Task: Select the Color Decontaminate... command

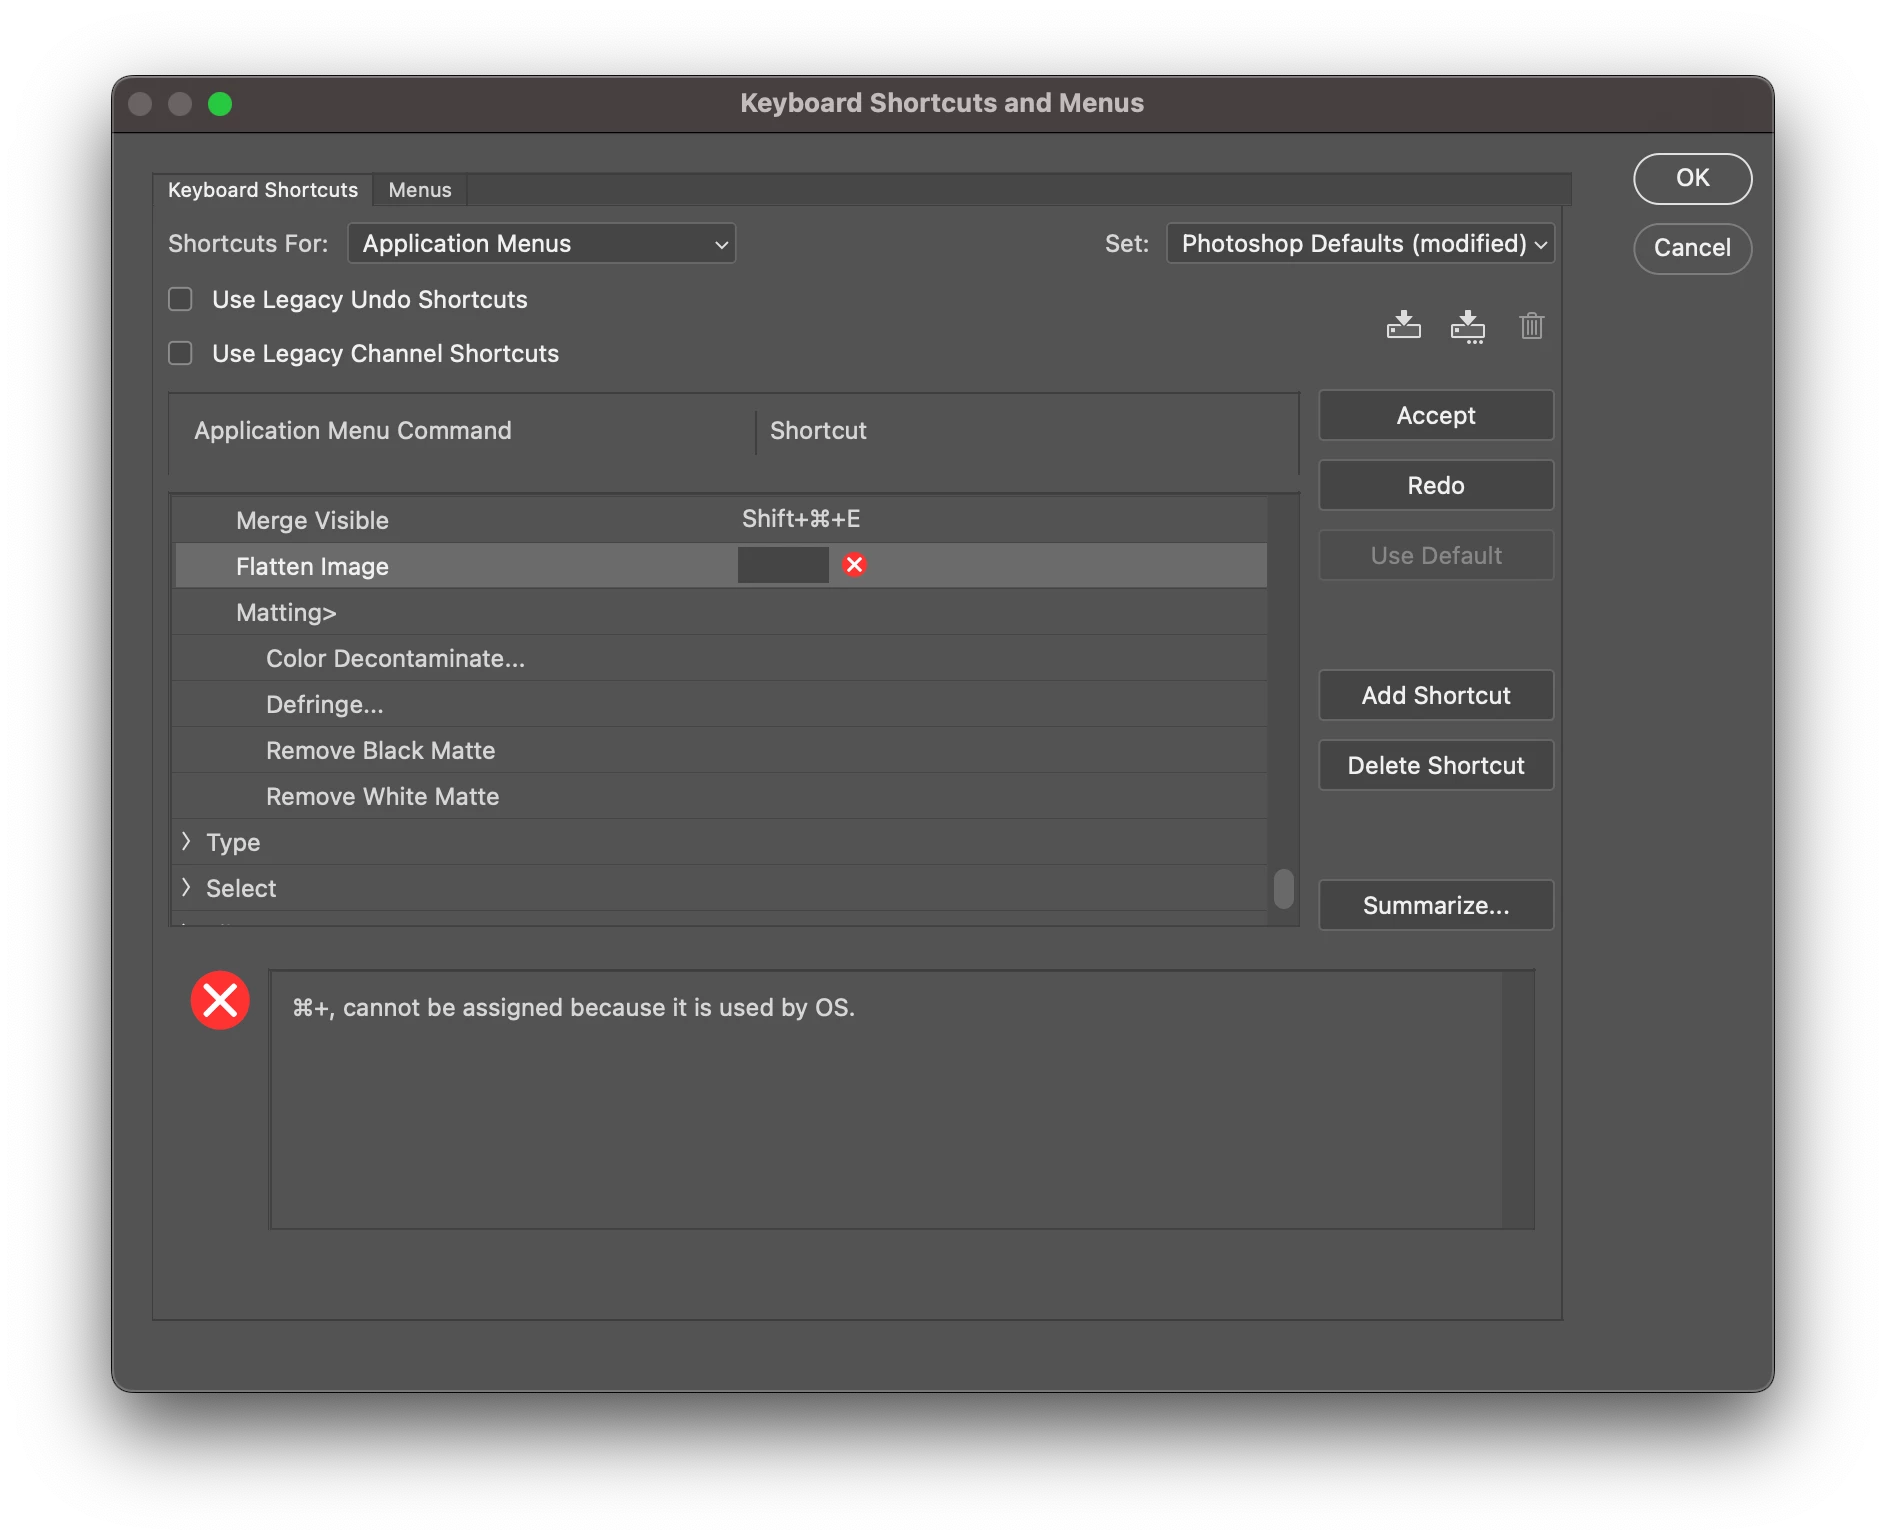Action: 720,658
